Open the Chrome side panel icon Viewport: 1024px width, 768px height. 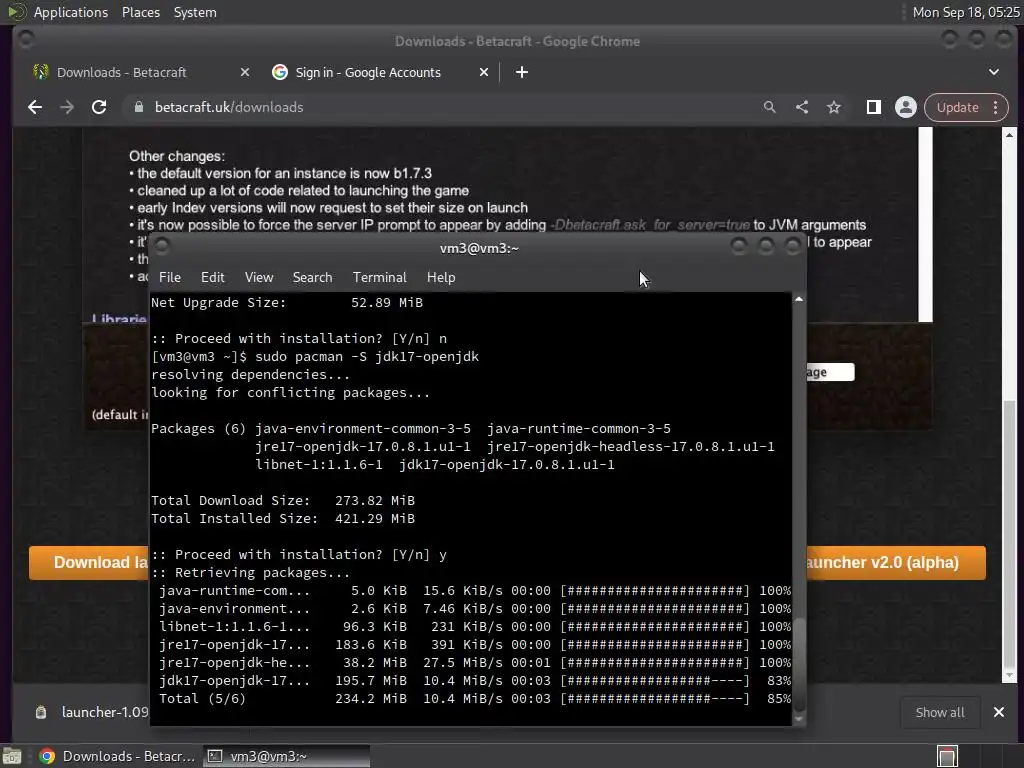click(874, 107)
